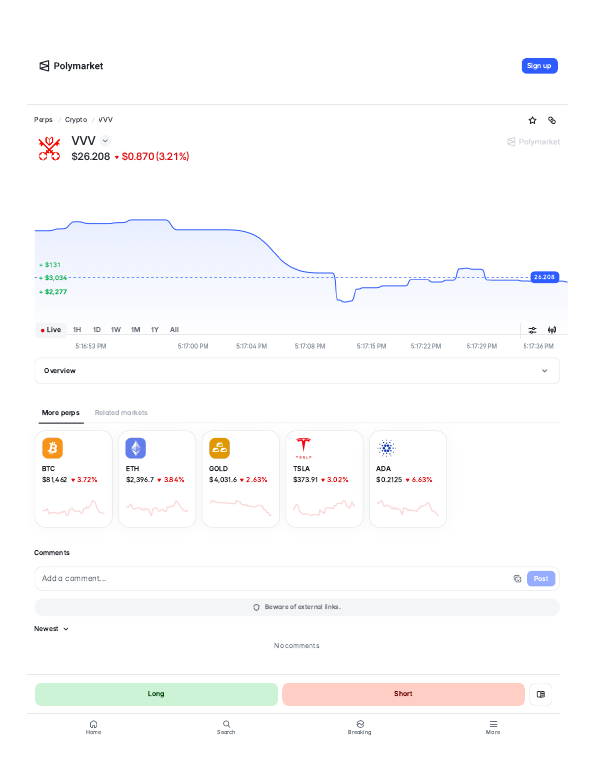The image size is (595, 770).
Task: Select the 1H chart range
Action: pyautogui.click(x=77, y=330)
